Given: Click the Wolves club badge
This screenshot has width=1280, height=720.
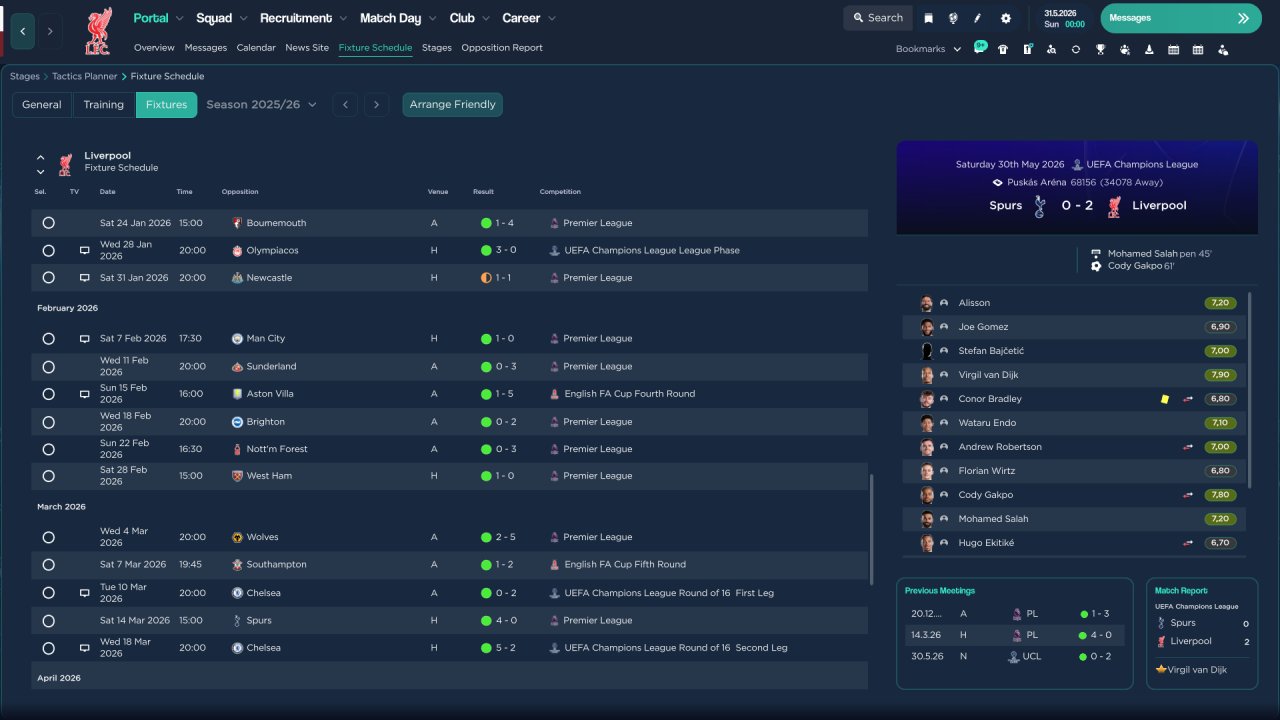Looking at the screenshot, I should tap(238, 537).
